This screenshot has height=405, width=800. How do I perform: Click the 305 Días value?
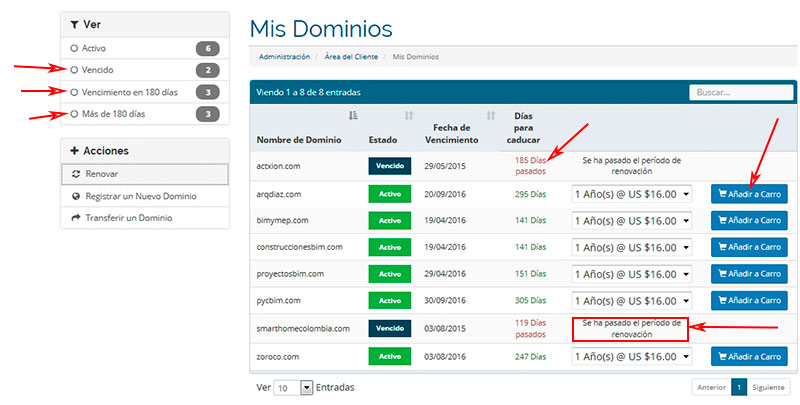coord(531,300)
